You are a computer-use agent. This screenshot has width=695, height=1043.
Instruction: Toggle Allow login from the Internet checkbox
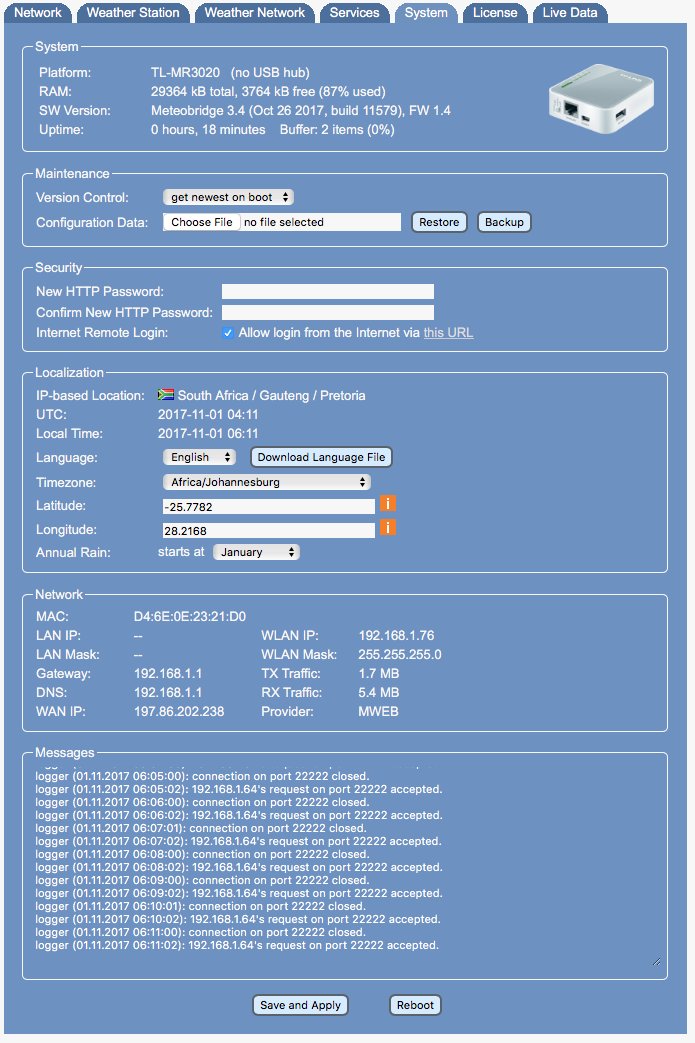pyautogui.click(x=228, y=333)
